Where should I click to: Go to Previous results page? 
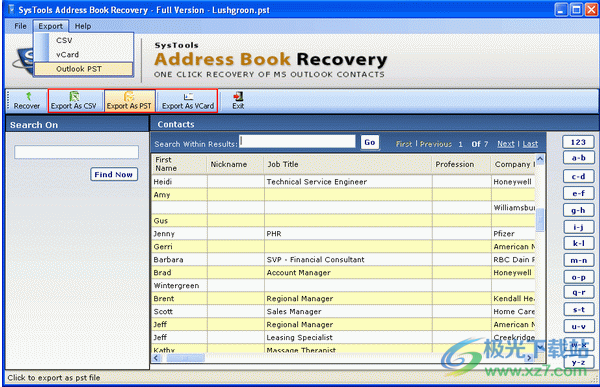pos(435,144)
